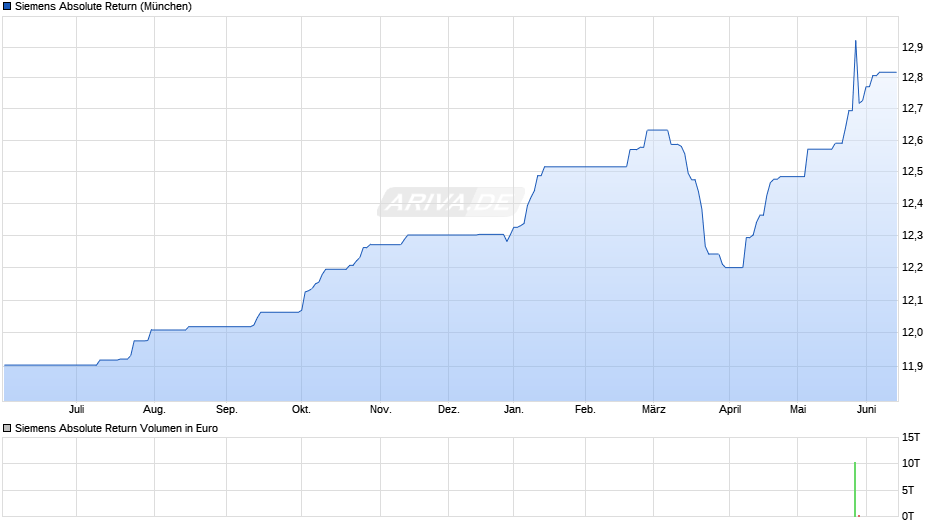Select the 'Mai' month label on the axis

click(x=798, y=410)
